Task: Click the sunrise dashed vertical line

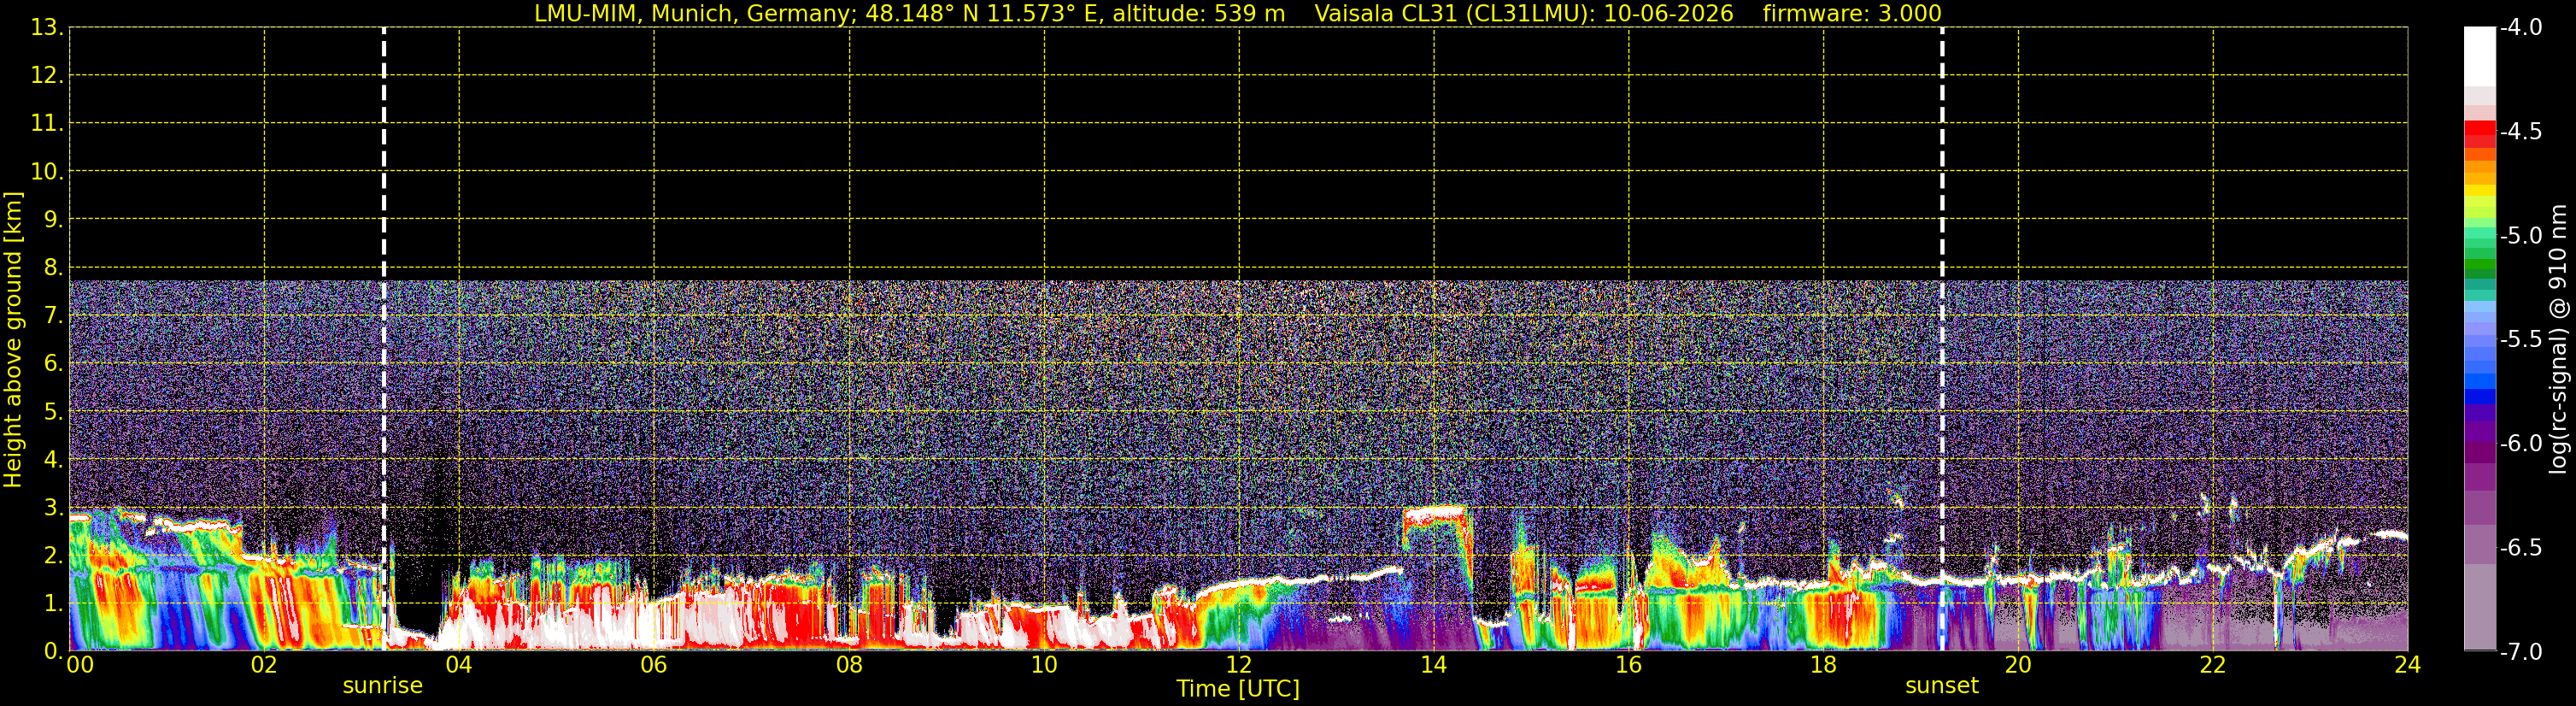Action: (384, 338)
